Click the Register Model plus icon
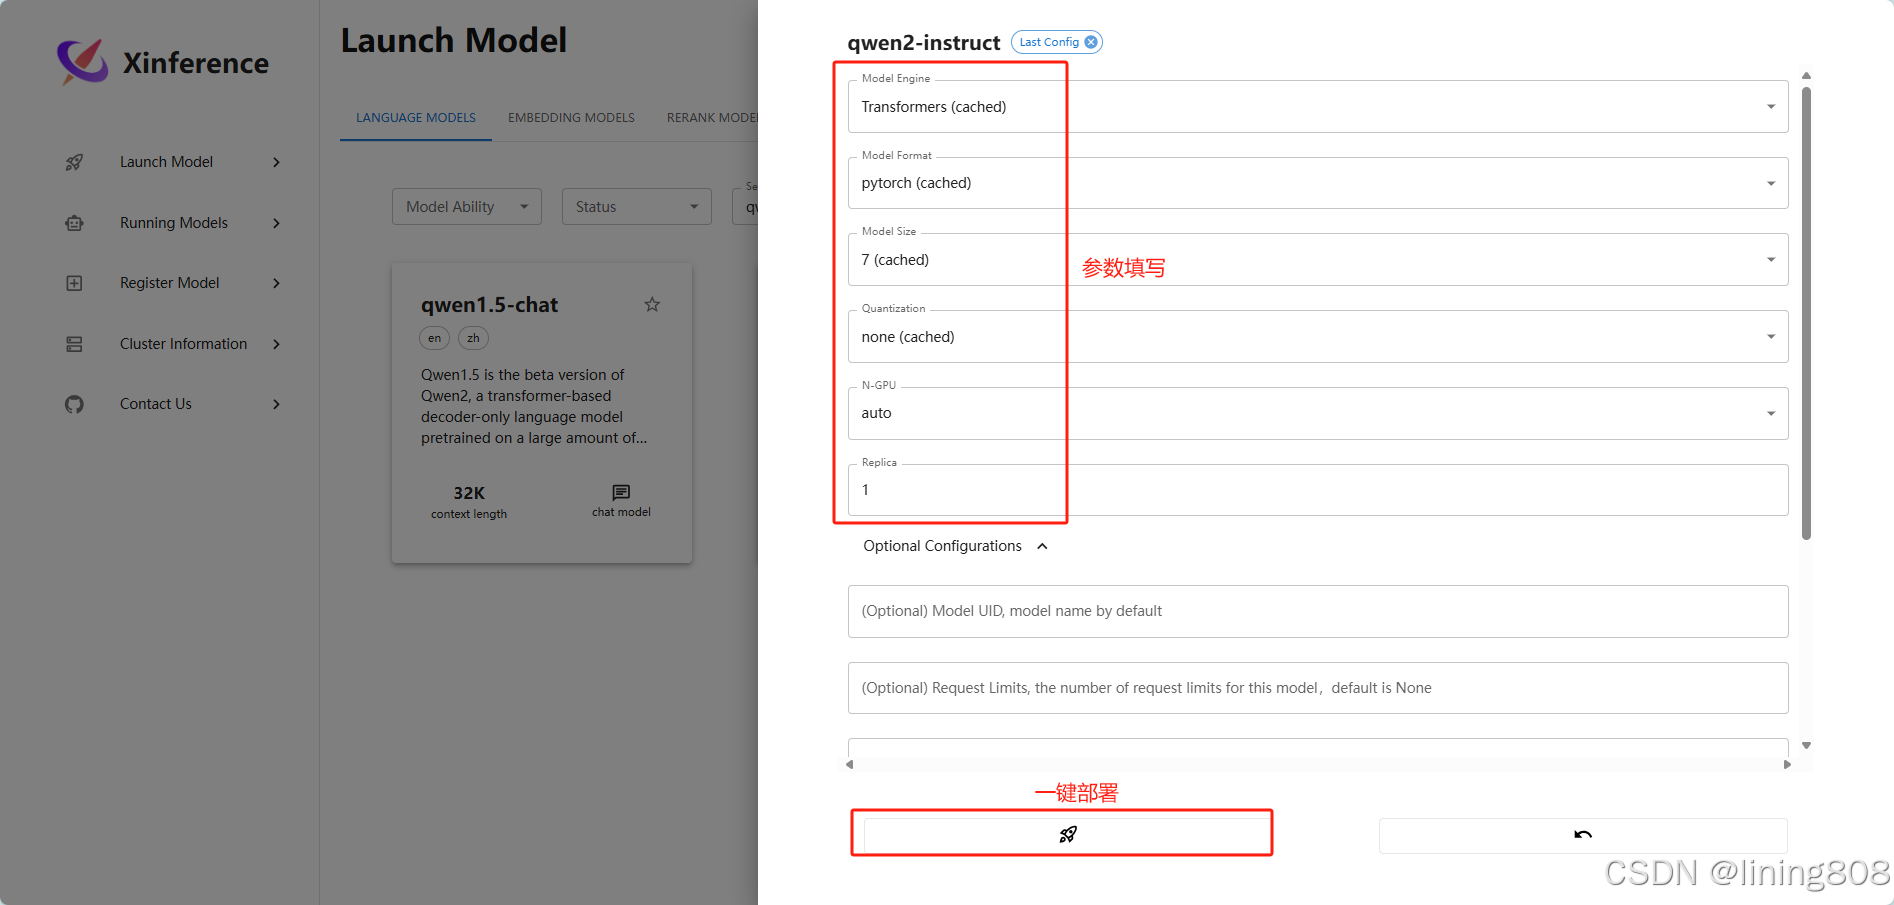This screenshot has width=1894, height=905. (74, 283)
